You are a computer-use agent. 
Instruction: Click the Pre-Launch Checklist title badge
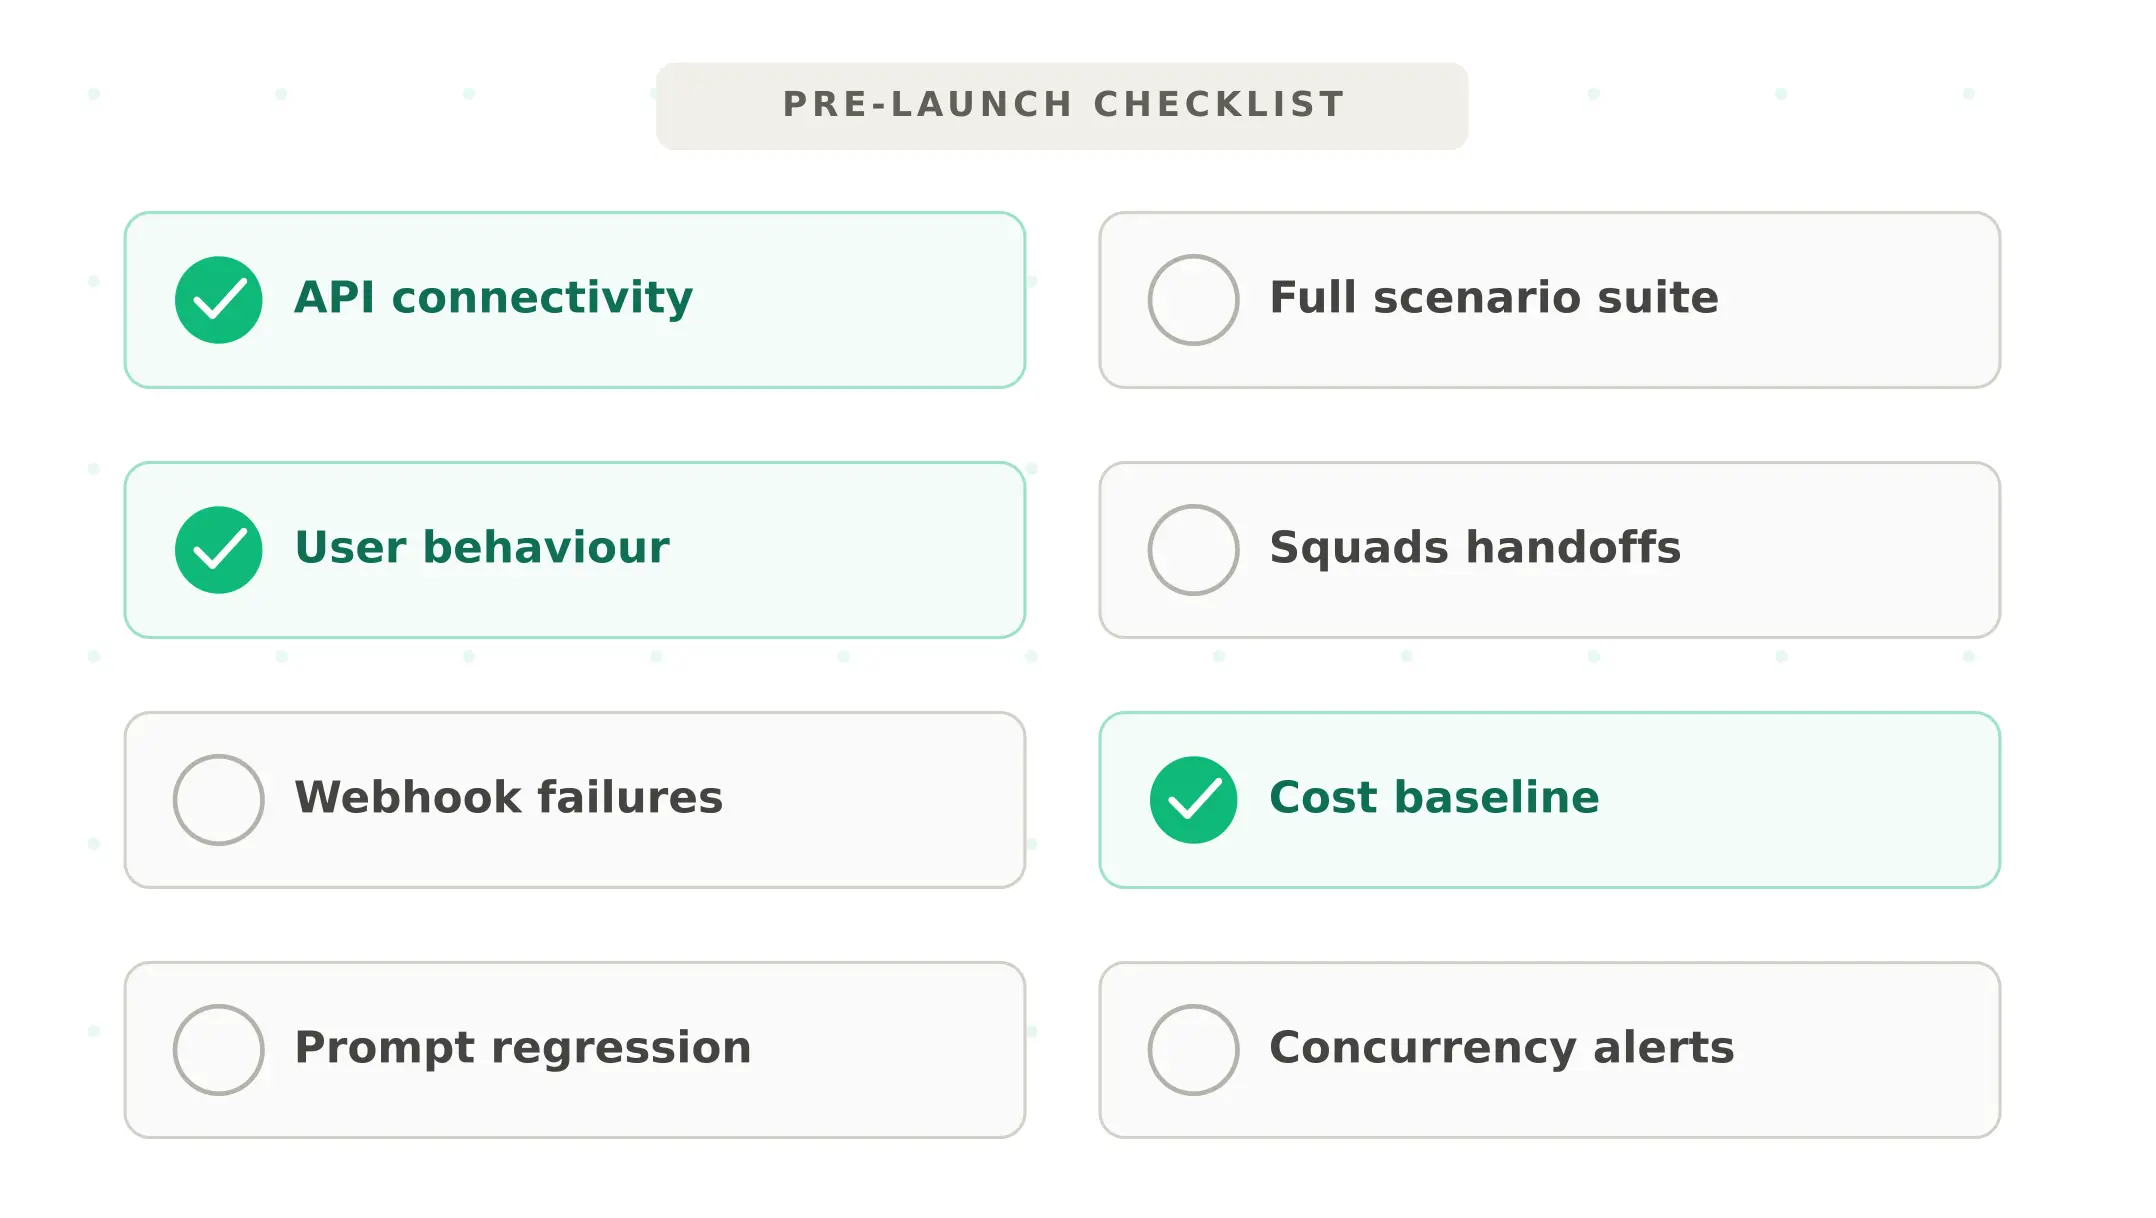tap(1062, 105)
